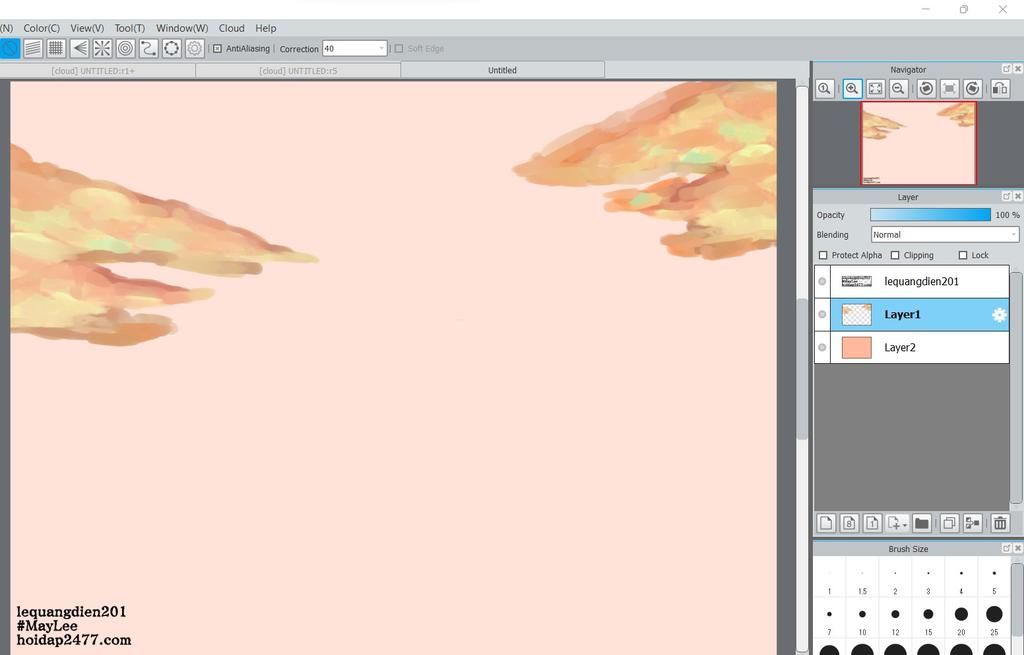Open Help menu
The width and height of the screenshot is (1024, 655).
(266, 28)
